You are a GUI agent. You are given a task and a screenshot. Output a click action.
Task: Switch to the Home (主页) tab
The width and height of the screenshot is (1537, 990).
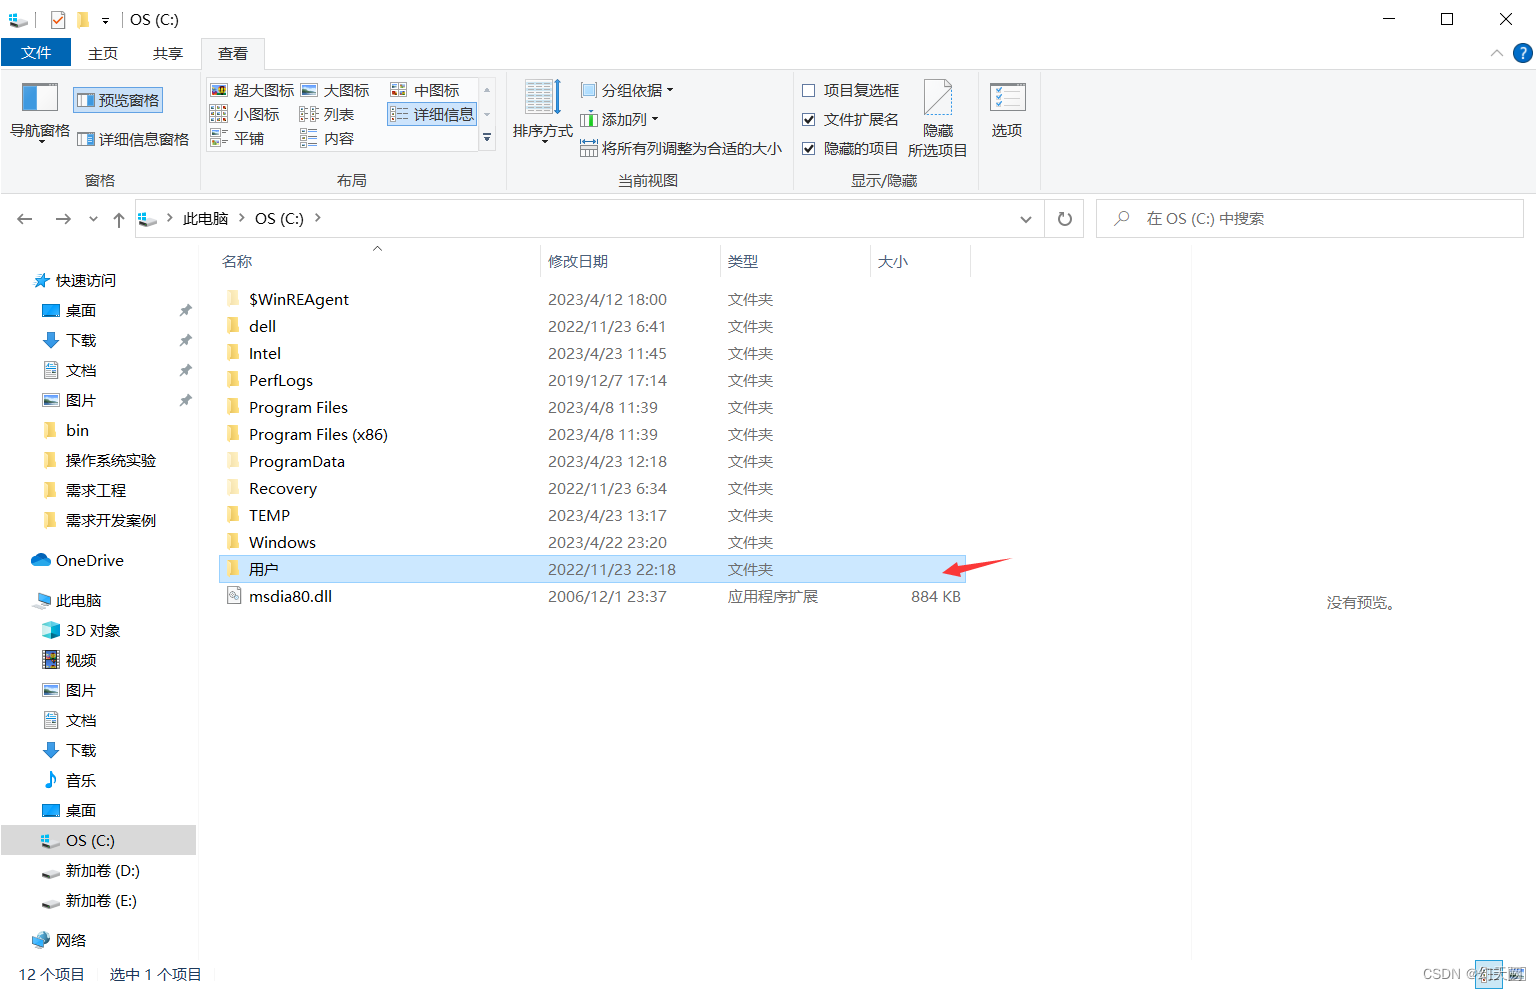coord(103,53)
